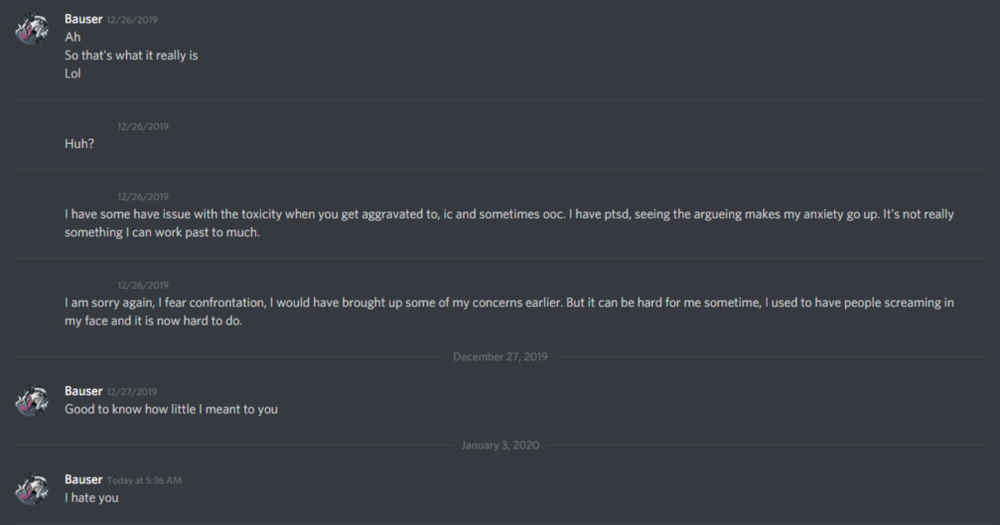Click timestamp above 'I am sorry again' message

point(143,285)
